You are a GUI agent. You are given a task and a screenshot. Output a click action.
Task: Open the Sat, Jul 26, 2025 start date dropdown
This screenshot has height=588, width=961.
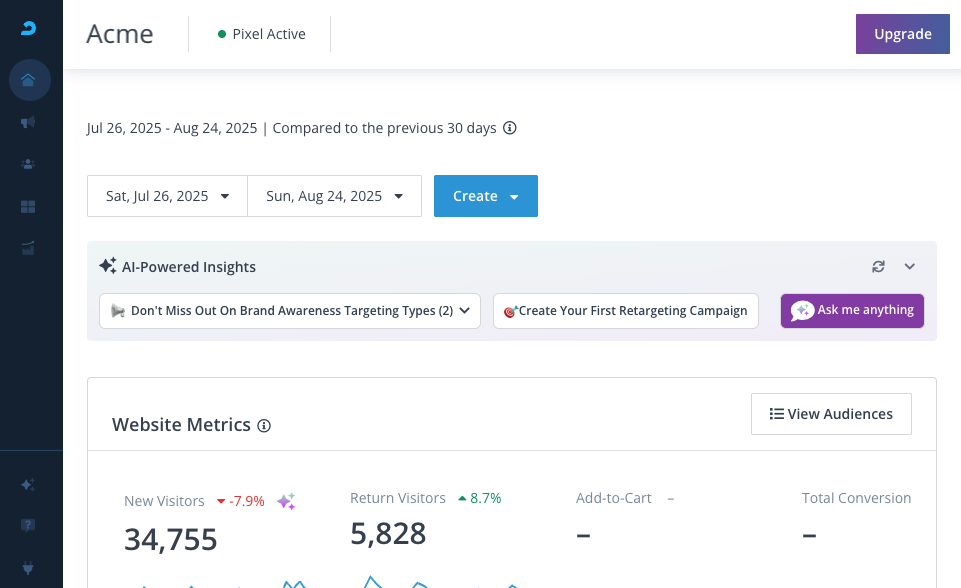coord(167,196)
